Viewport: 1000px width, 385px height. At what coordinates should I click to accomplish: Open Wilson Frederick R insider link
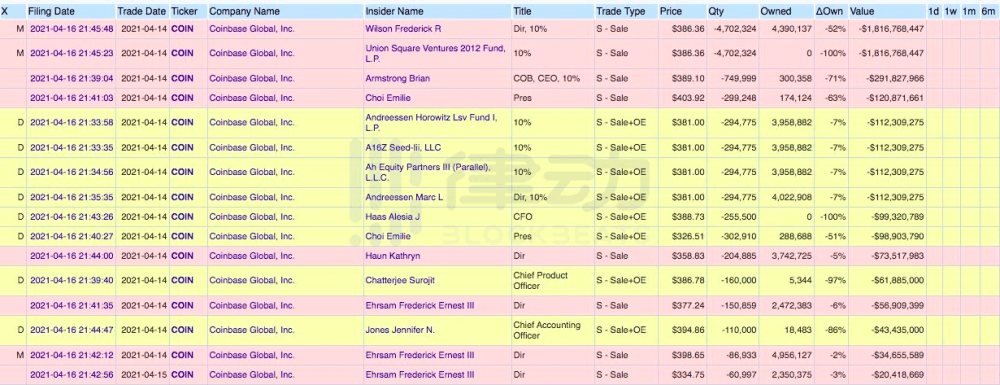pyautogui.click(x=403, y=29)
